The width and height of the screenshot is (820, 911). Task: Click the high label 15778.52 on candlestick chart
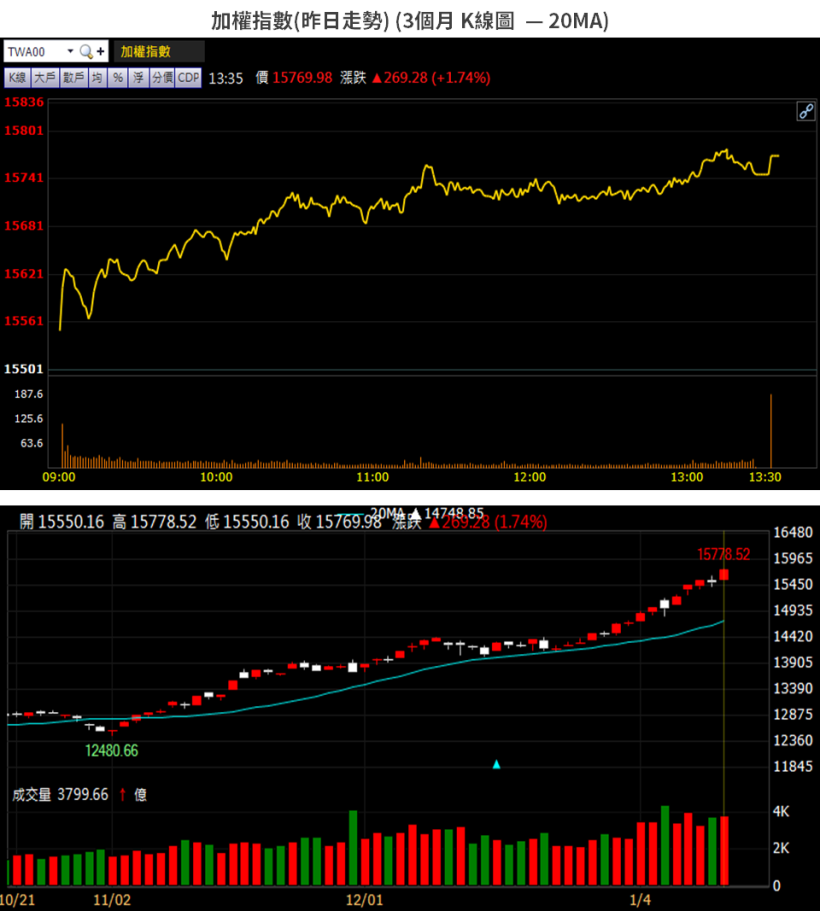pyautogui.click(x=724, y=554)
